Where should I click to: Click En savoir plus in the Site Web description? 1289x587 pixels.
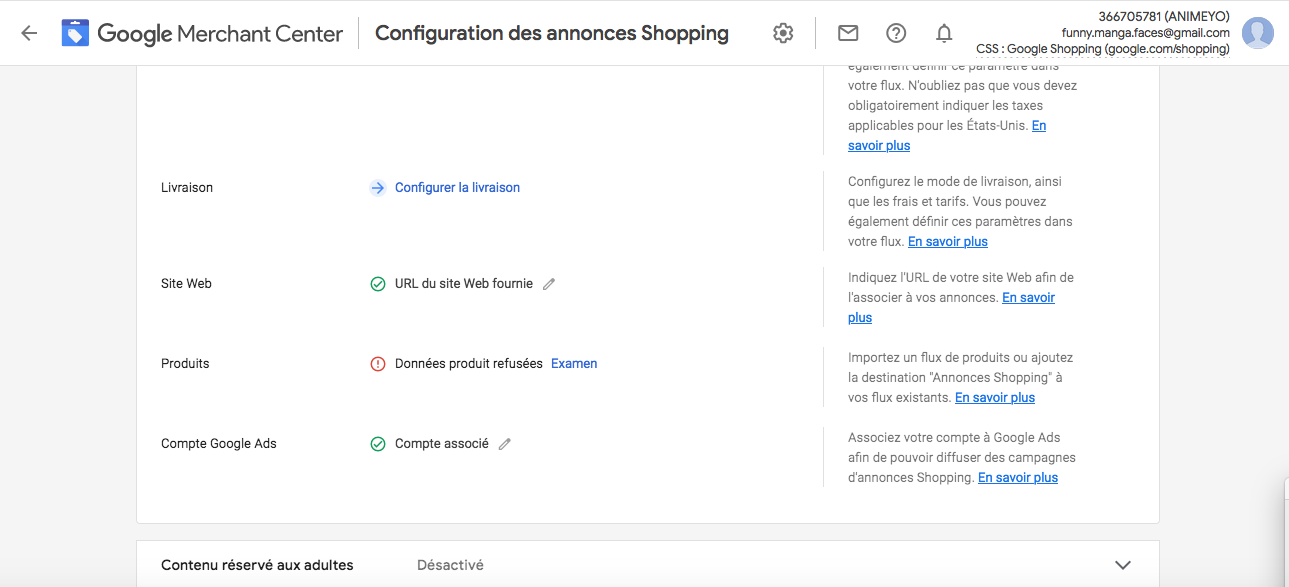click(x=1028, y=297)
